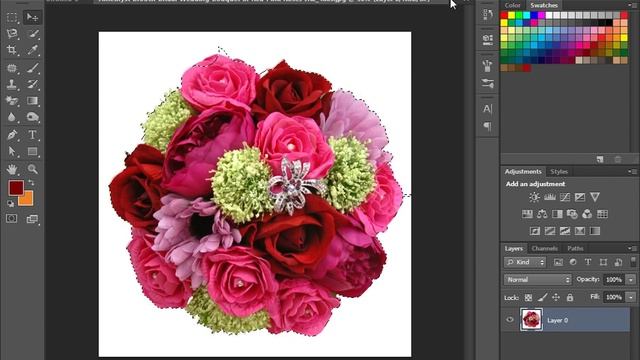This screenshot has height=360, width=640.
Task: Select the Gradient tool
Action: 32,100
